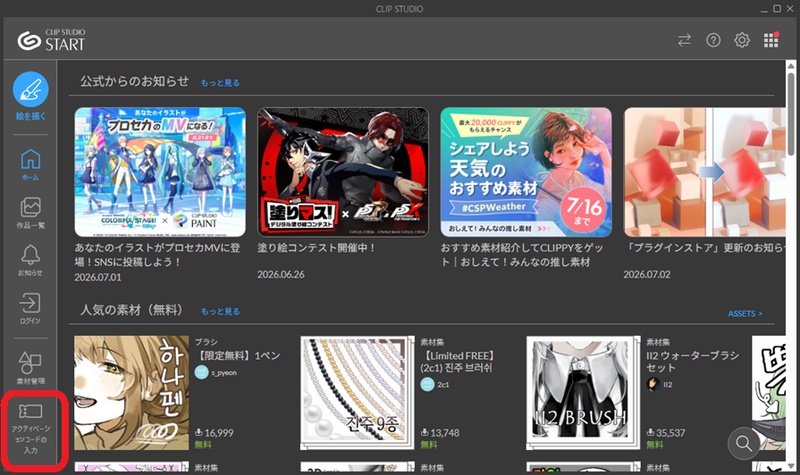Image resolution: width=800 pixels, height=475 pixels.
Task: Click the 絵を描く draw brush icon
Action: click(x=31, y=89)
